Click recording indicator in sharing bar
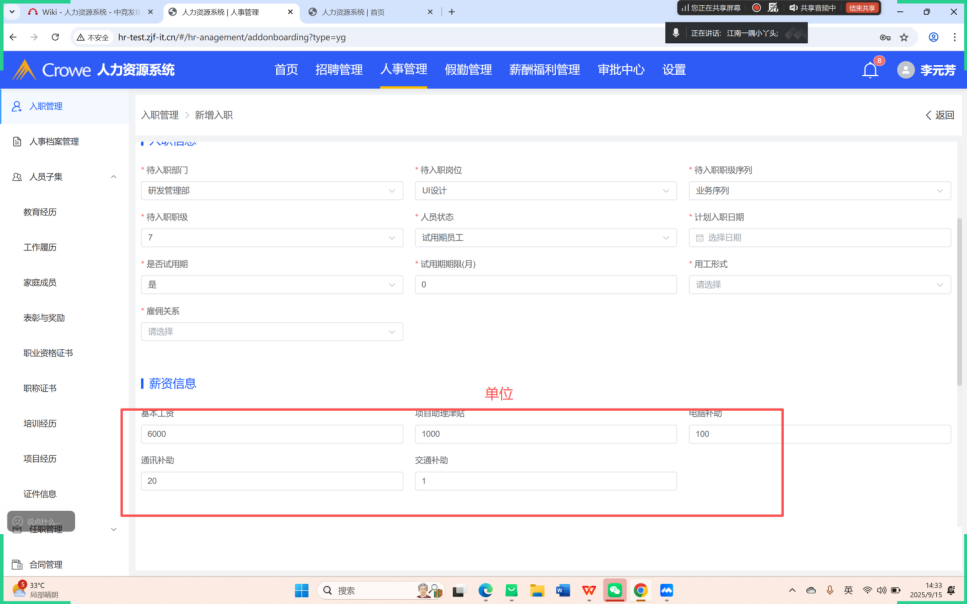Image resolution: width=968 pixels, height=605 pixels. 756,8
